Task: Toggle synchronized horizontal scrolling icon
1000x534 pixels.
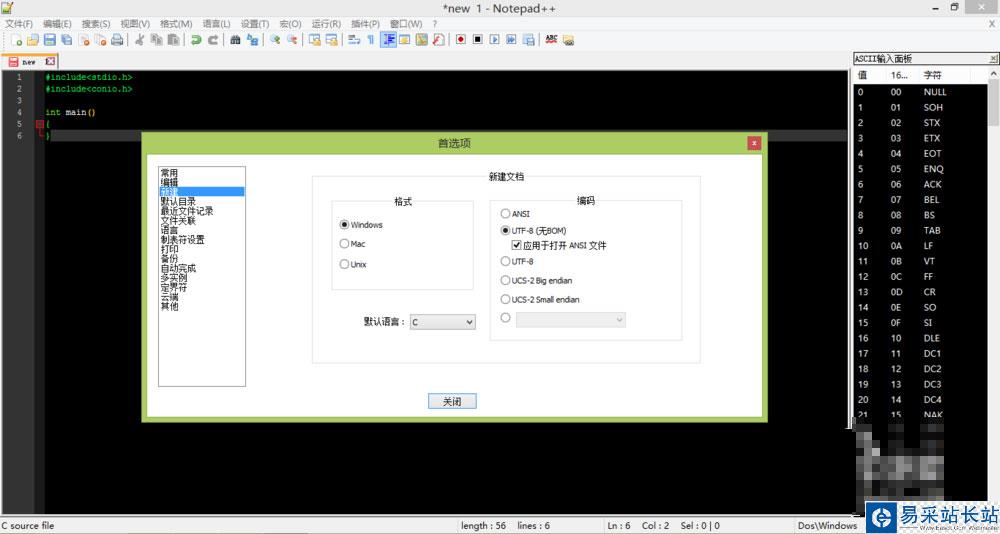Action: [332, 40]
